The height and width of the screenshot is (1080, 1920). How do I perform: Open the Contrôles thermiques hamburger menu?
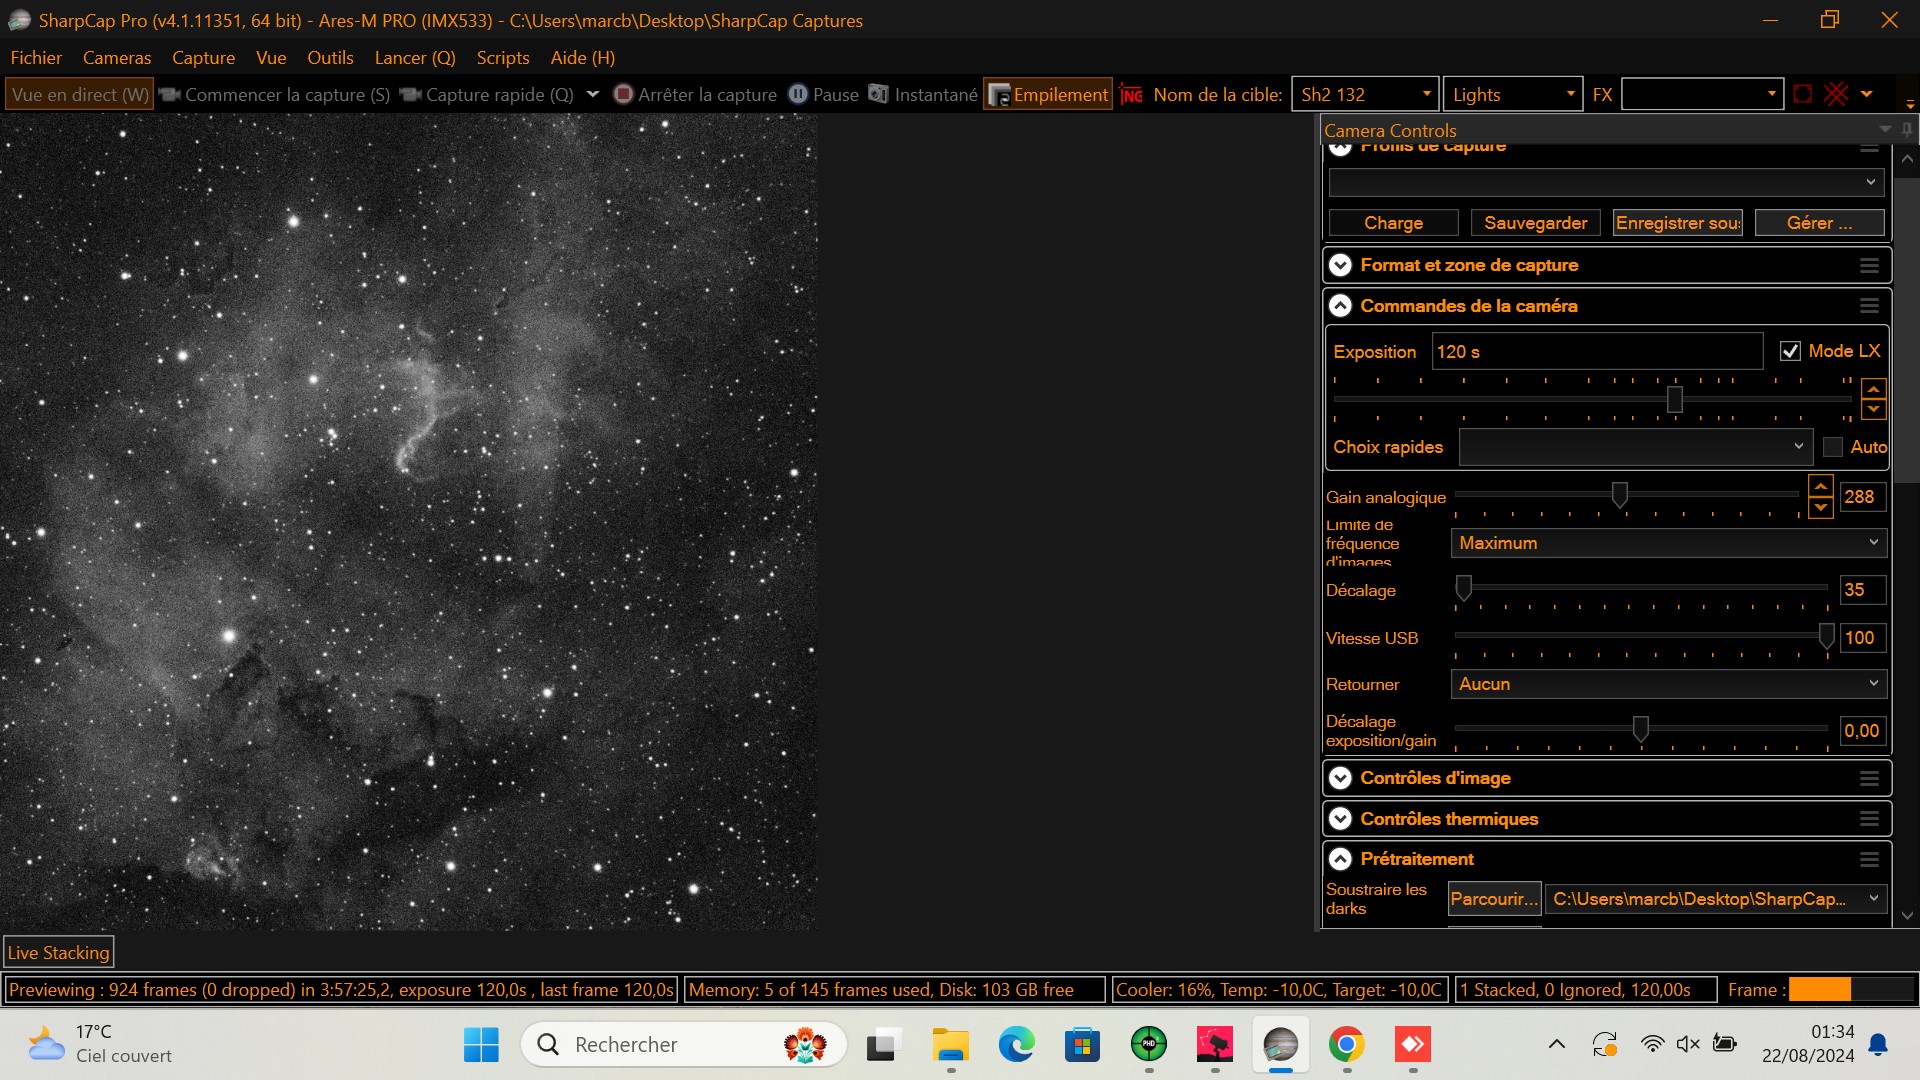point(1869,819)
